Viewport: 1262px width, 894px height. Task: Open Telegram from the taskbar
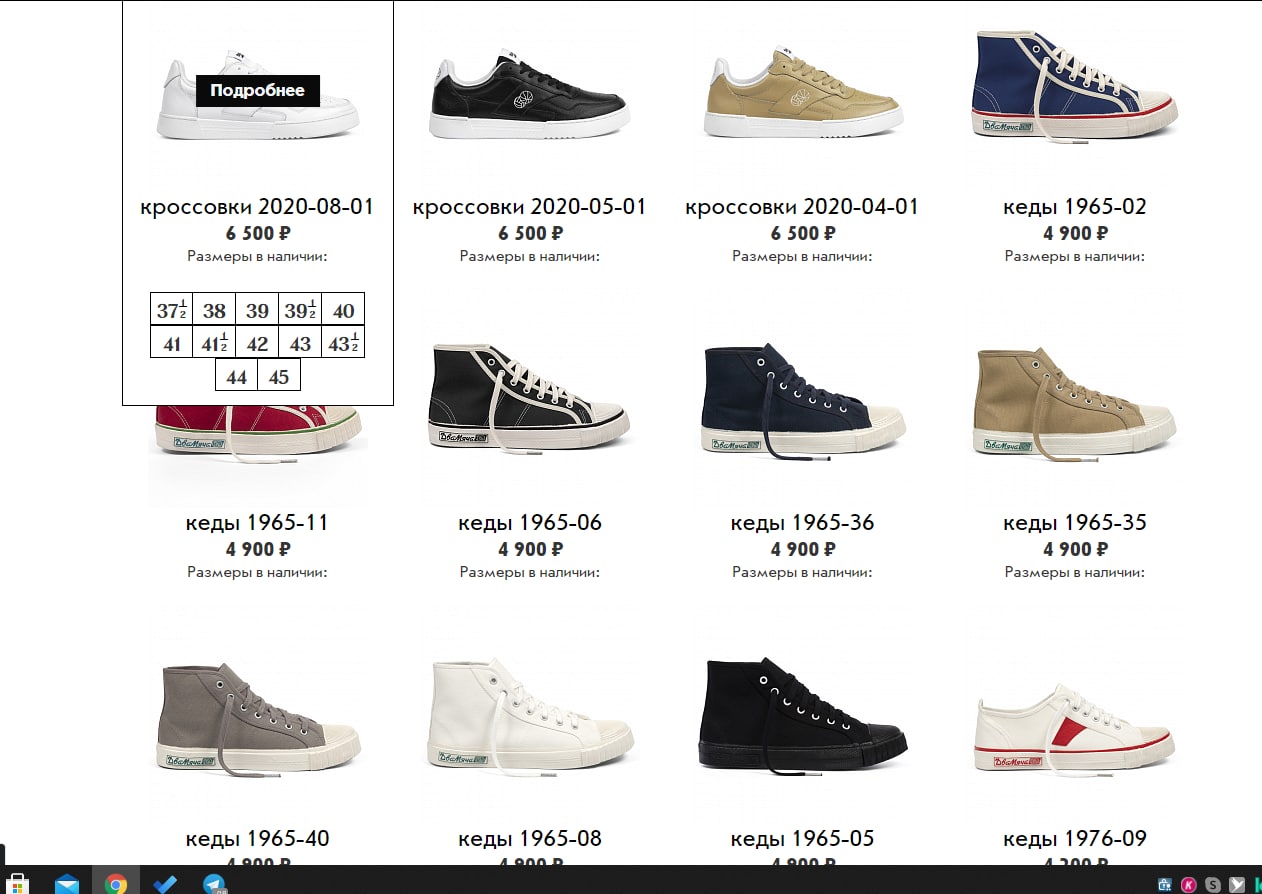214,884
